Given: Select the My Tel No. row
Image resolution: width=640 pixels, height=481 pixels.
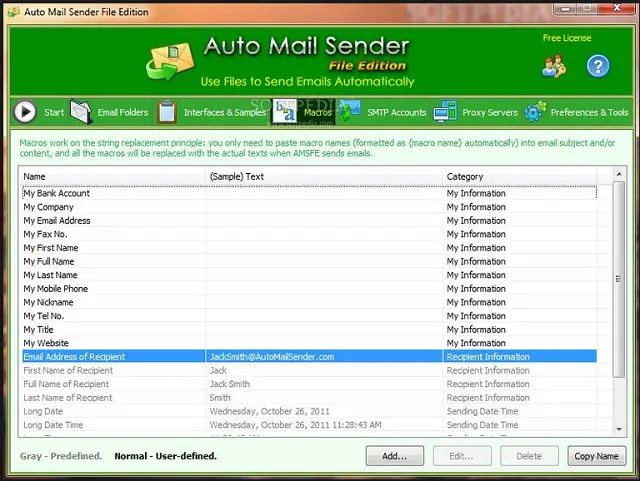Looking at the screenshot, I should click(x=309, y=316).
